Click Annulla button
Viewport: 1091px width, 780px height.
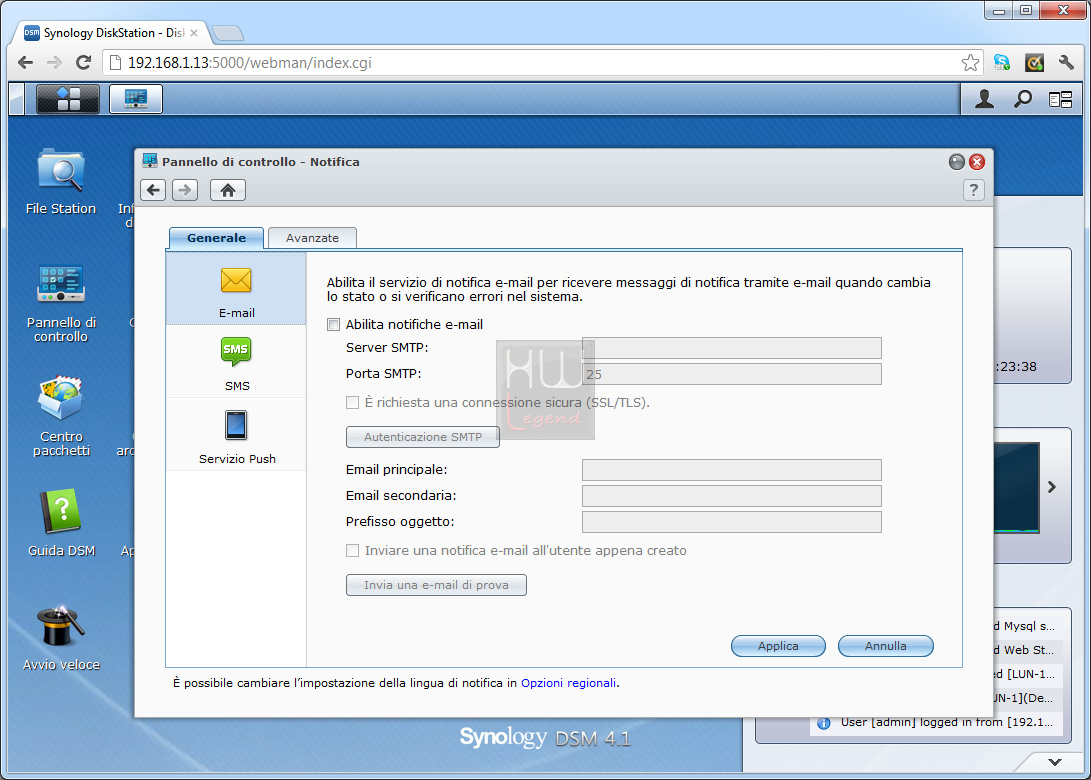(x=886, y=646)
